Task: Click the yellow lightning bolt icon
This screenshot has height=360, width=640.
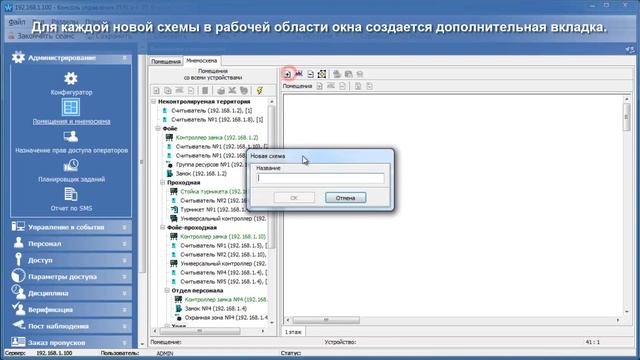Action: (x=259, y=90)
